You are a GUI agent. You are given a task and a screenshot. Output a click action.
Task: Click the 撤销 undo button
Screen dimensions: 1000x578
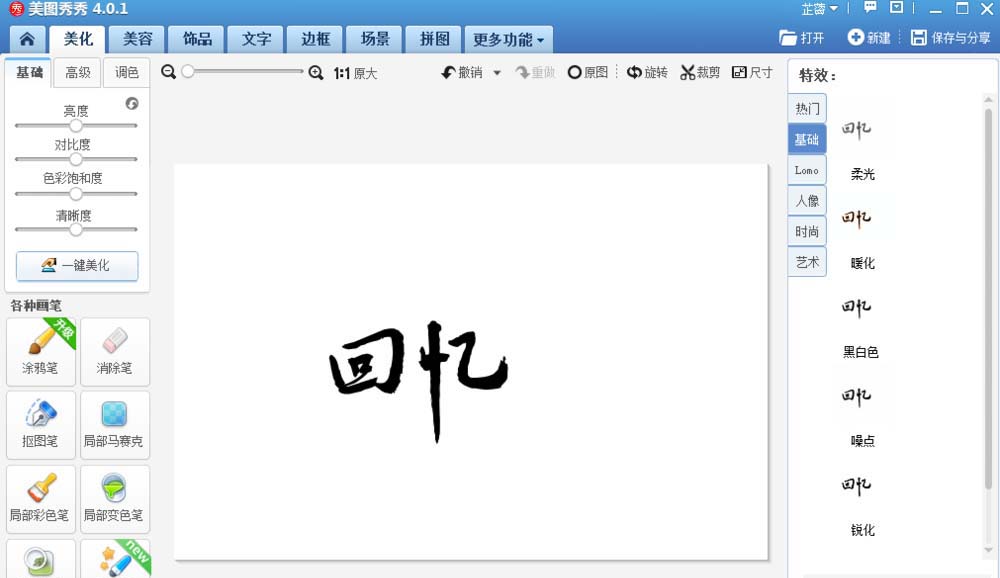462,73
